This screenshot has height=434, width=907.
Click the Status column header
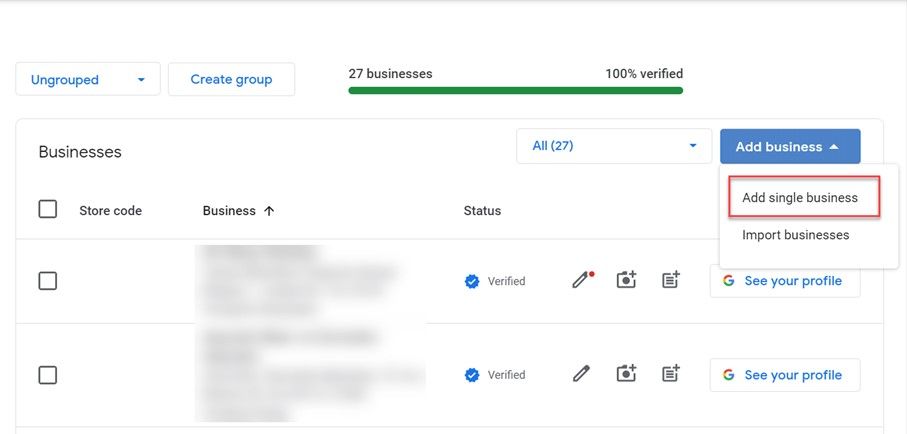(482, 211)
